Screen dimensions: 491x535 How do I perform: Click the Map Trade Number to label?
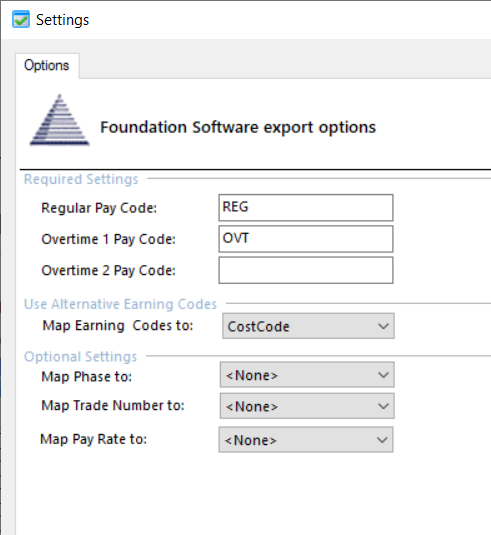point(113,406)
